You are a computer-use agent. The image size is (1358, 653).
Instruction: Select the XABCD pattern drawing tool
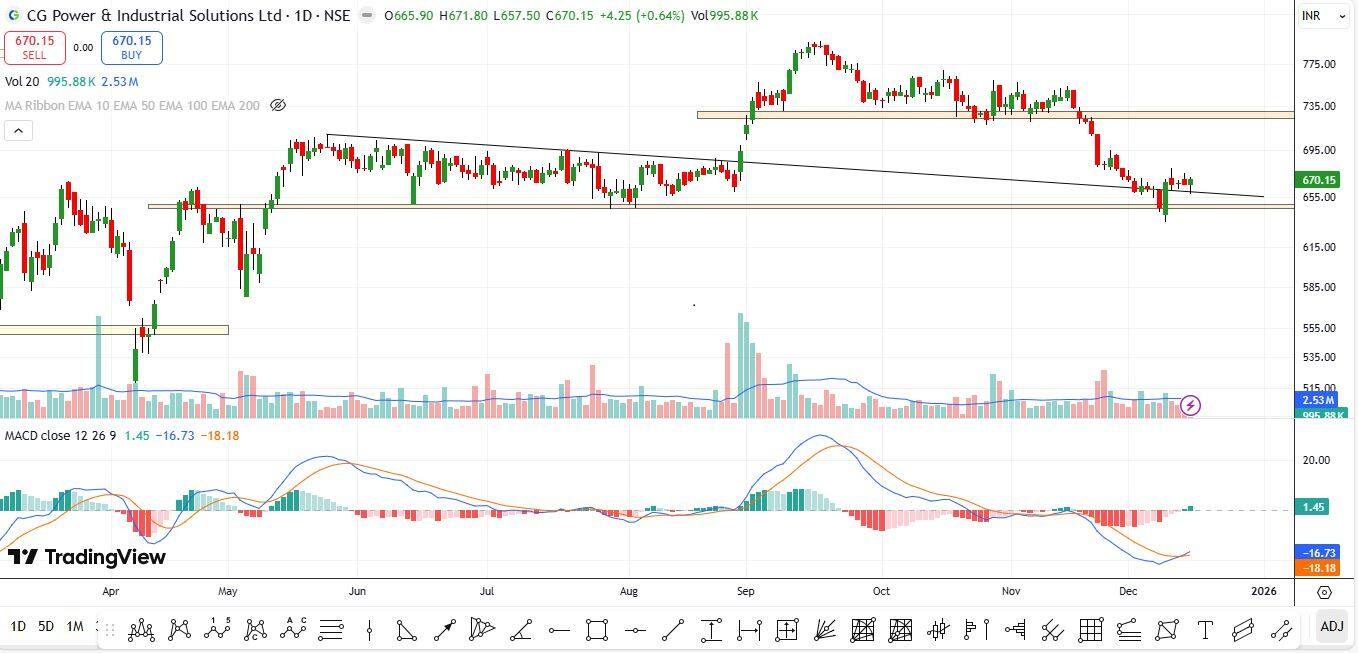pos(179,630)
